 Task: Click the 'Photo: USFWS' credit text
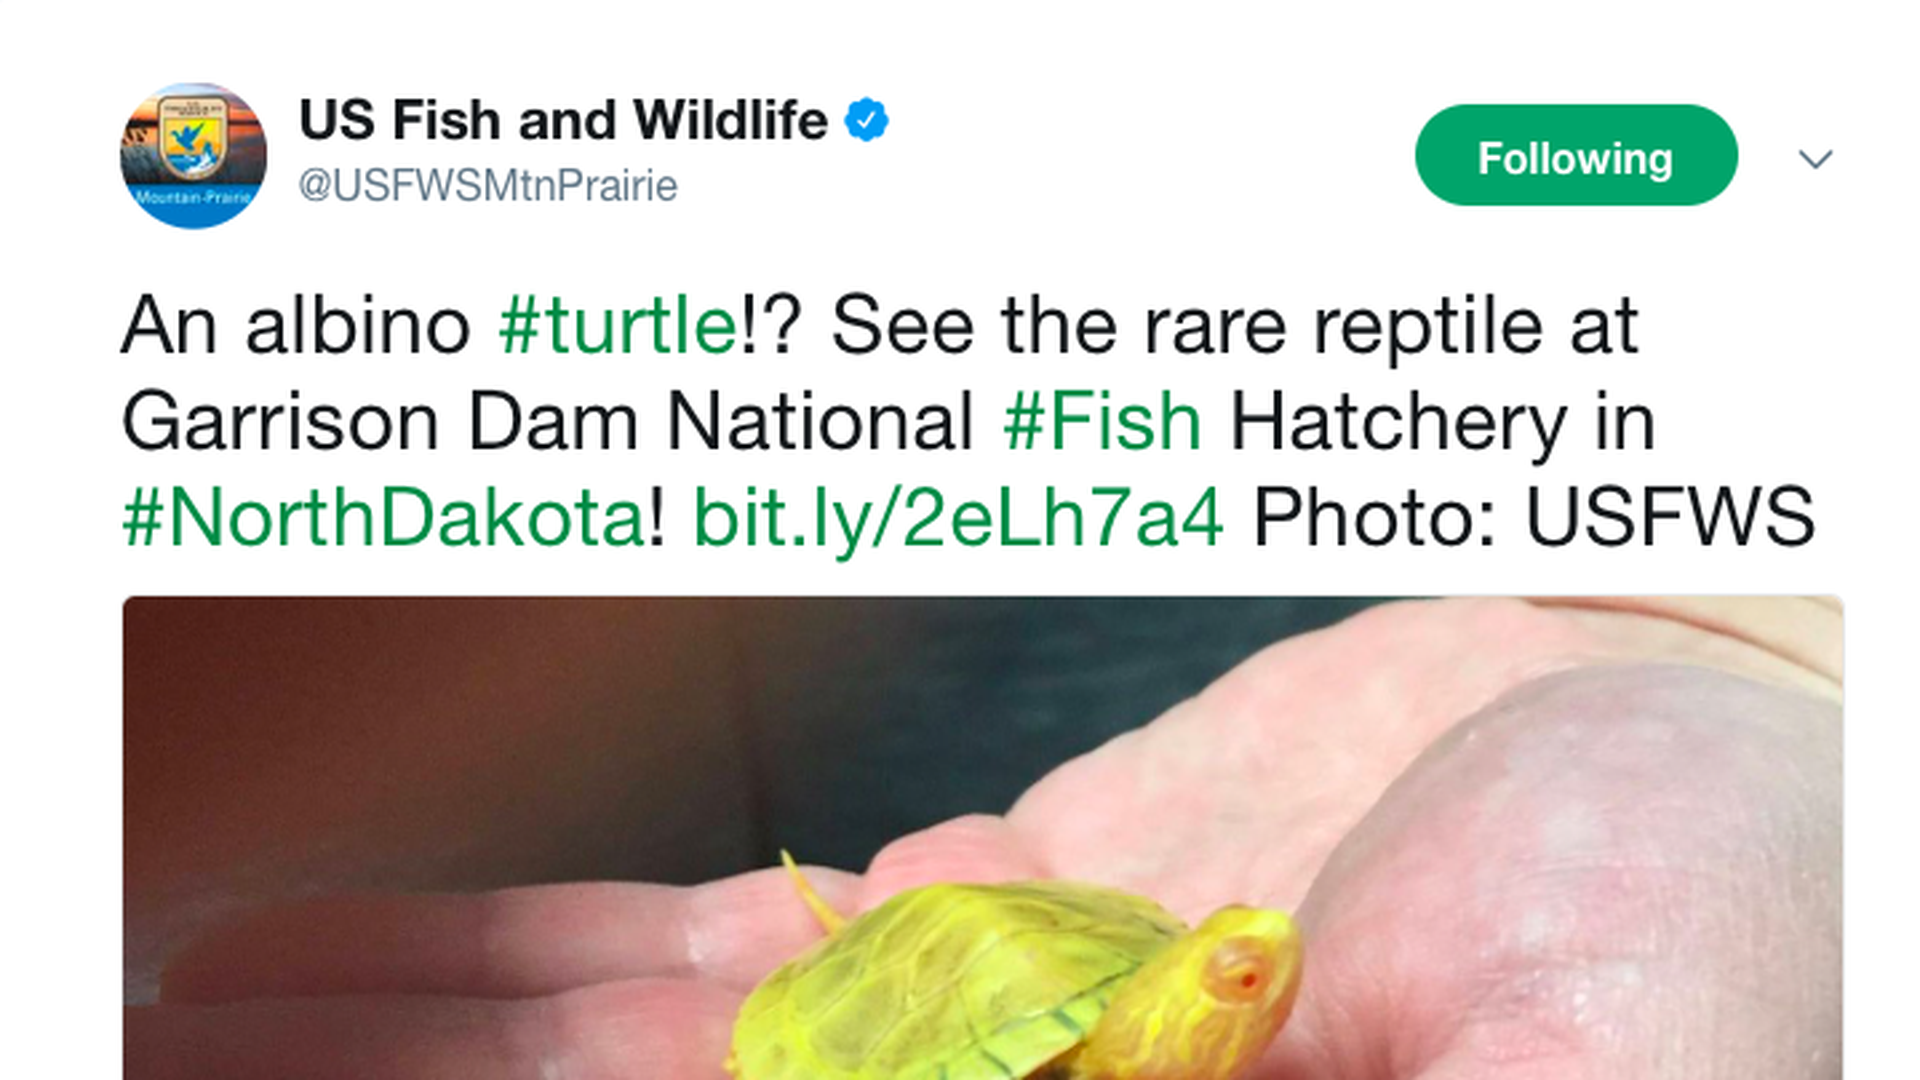pos(1534,517)
